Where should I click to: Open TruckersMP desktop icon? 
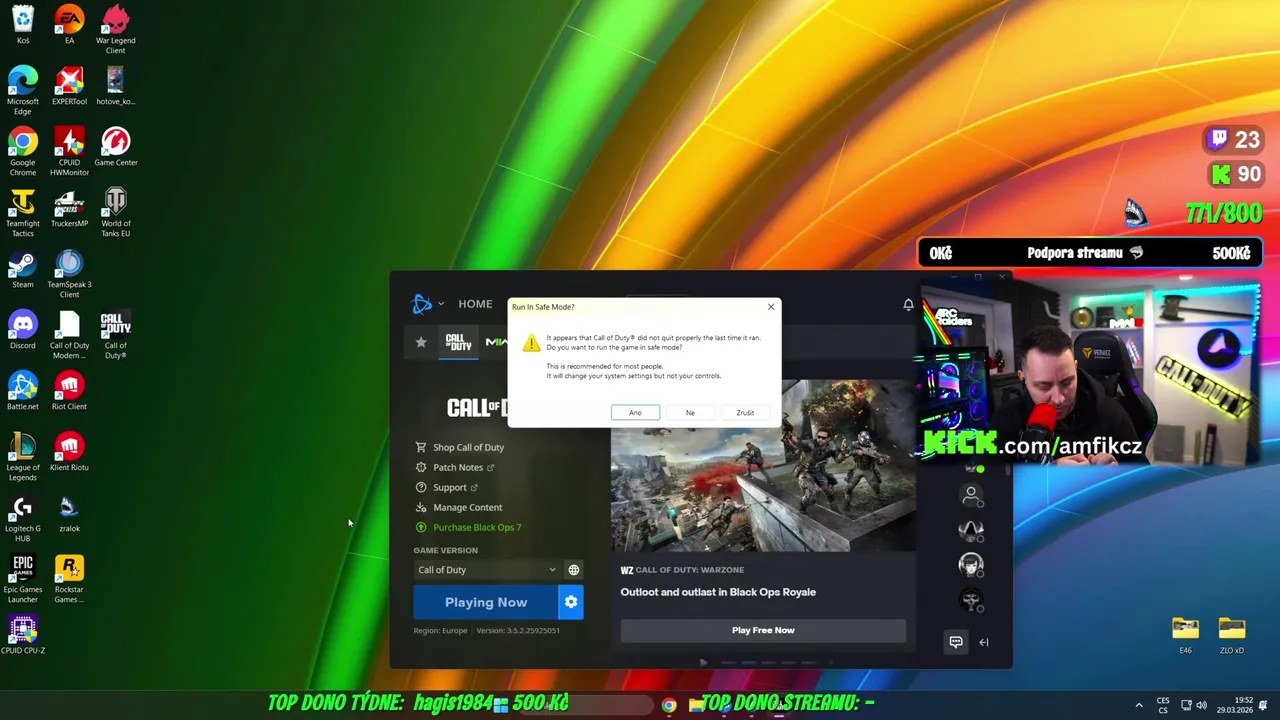[x=69, y=208]
